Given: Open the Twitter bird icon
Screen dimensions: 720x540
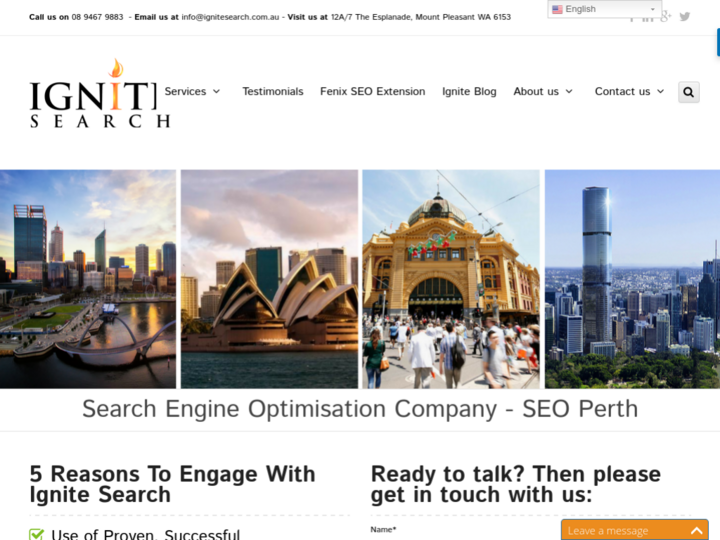Looking at the screenshot, I should click(x=685, y=17).
